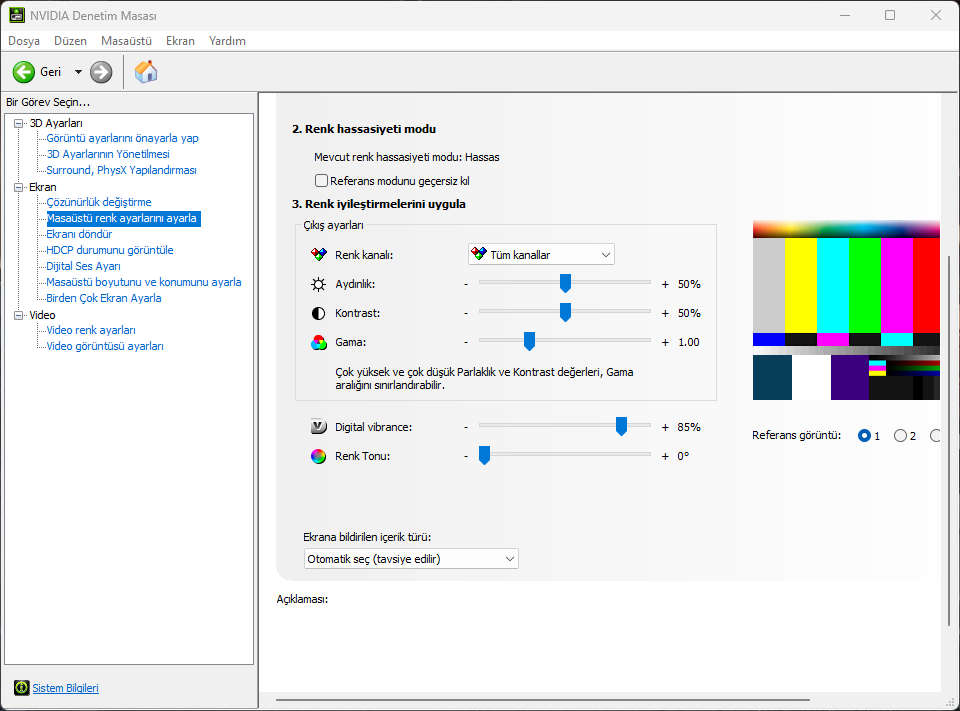Click the Aydınlık slider handle
The width and height of the screenshot is (960, 711).
[565, 283]
